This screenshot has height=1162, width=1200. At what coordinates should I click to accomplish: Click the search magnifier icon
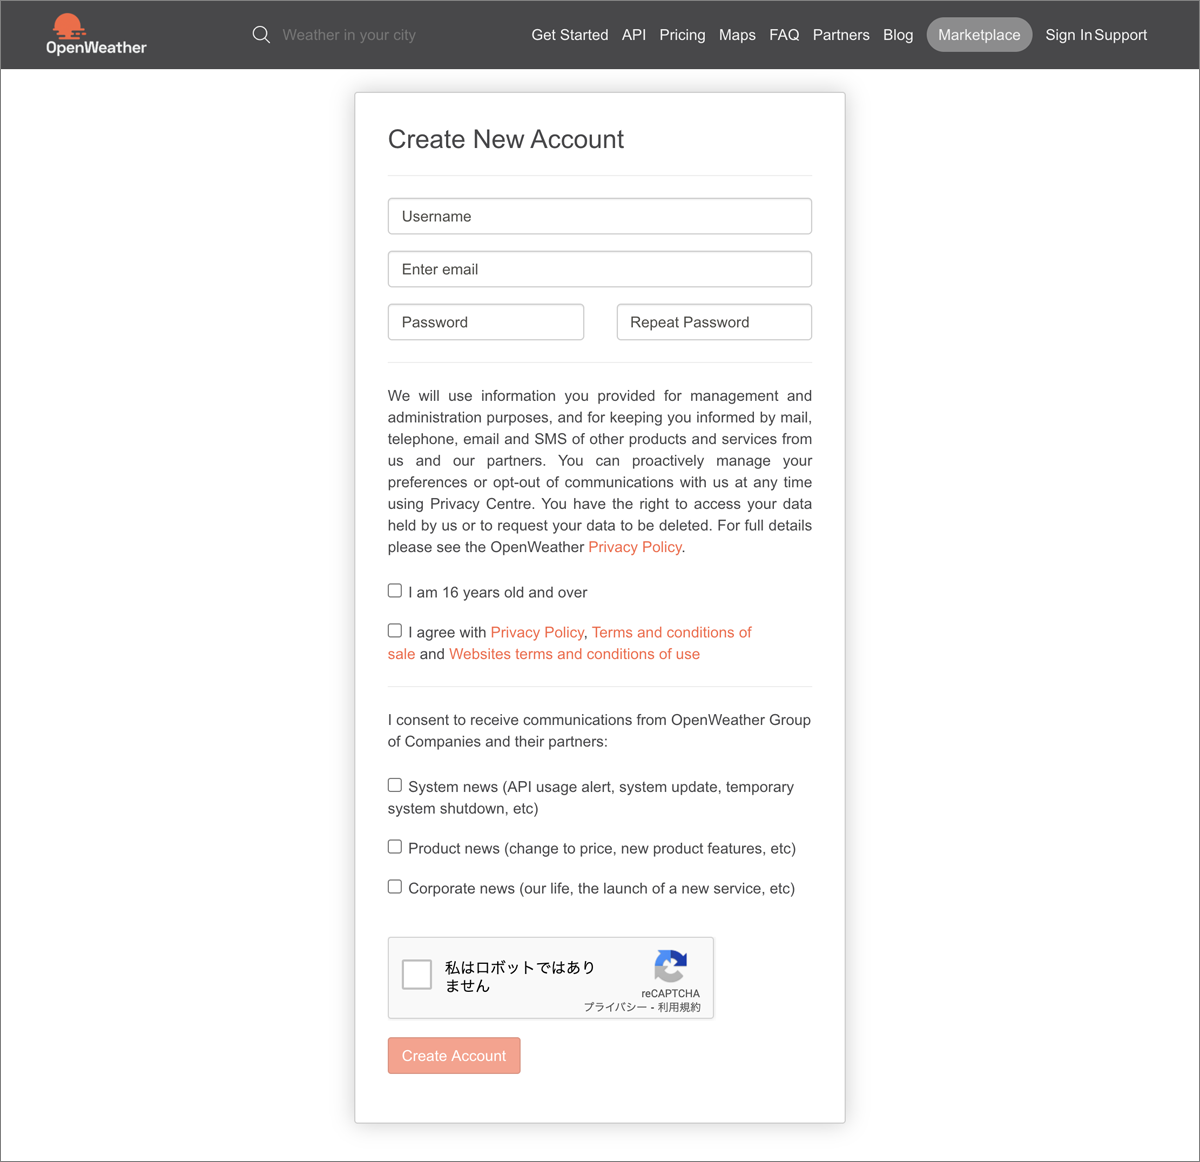(x=261, y=35)
